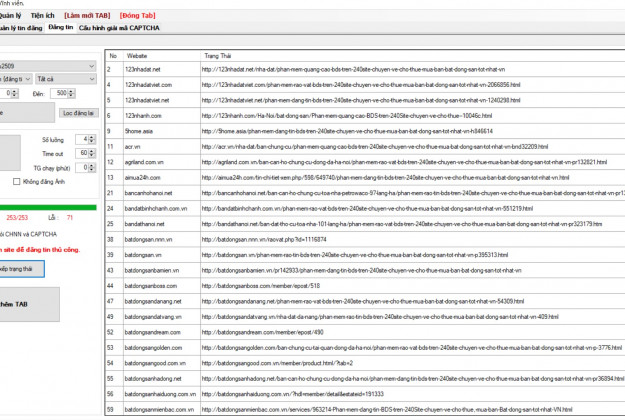The image size is (625, 420).
Task: Select the bandatbinhchanh.com.vn row
Action: tap(365, 208)
